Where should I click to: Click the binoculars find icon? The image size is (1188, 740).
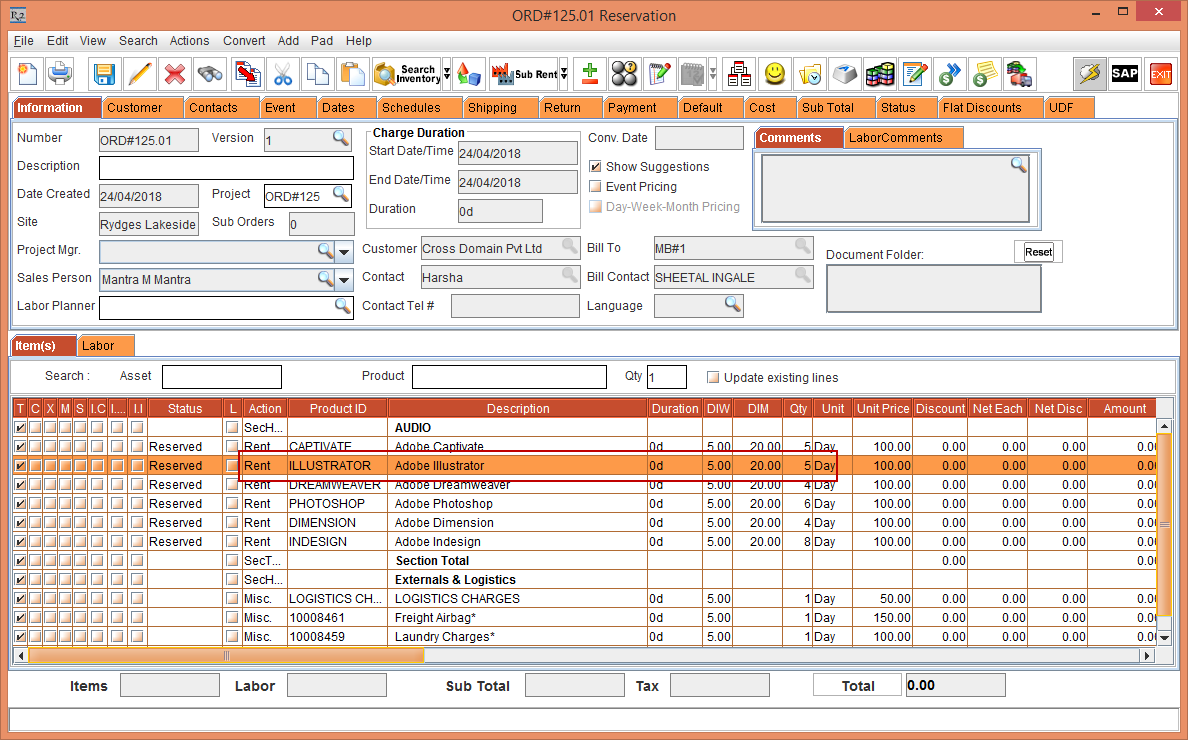click(210, 74)
